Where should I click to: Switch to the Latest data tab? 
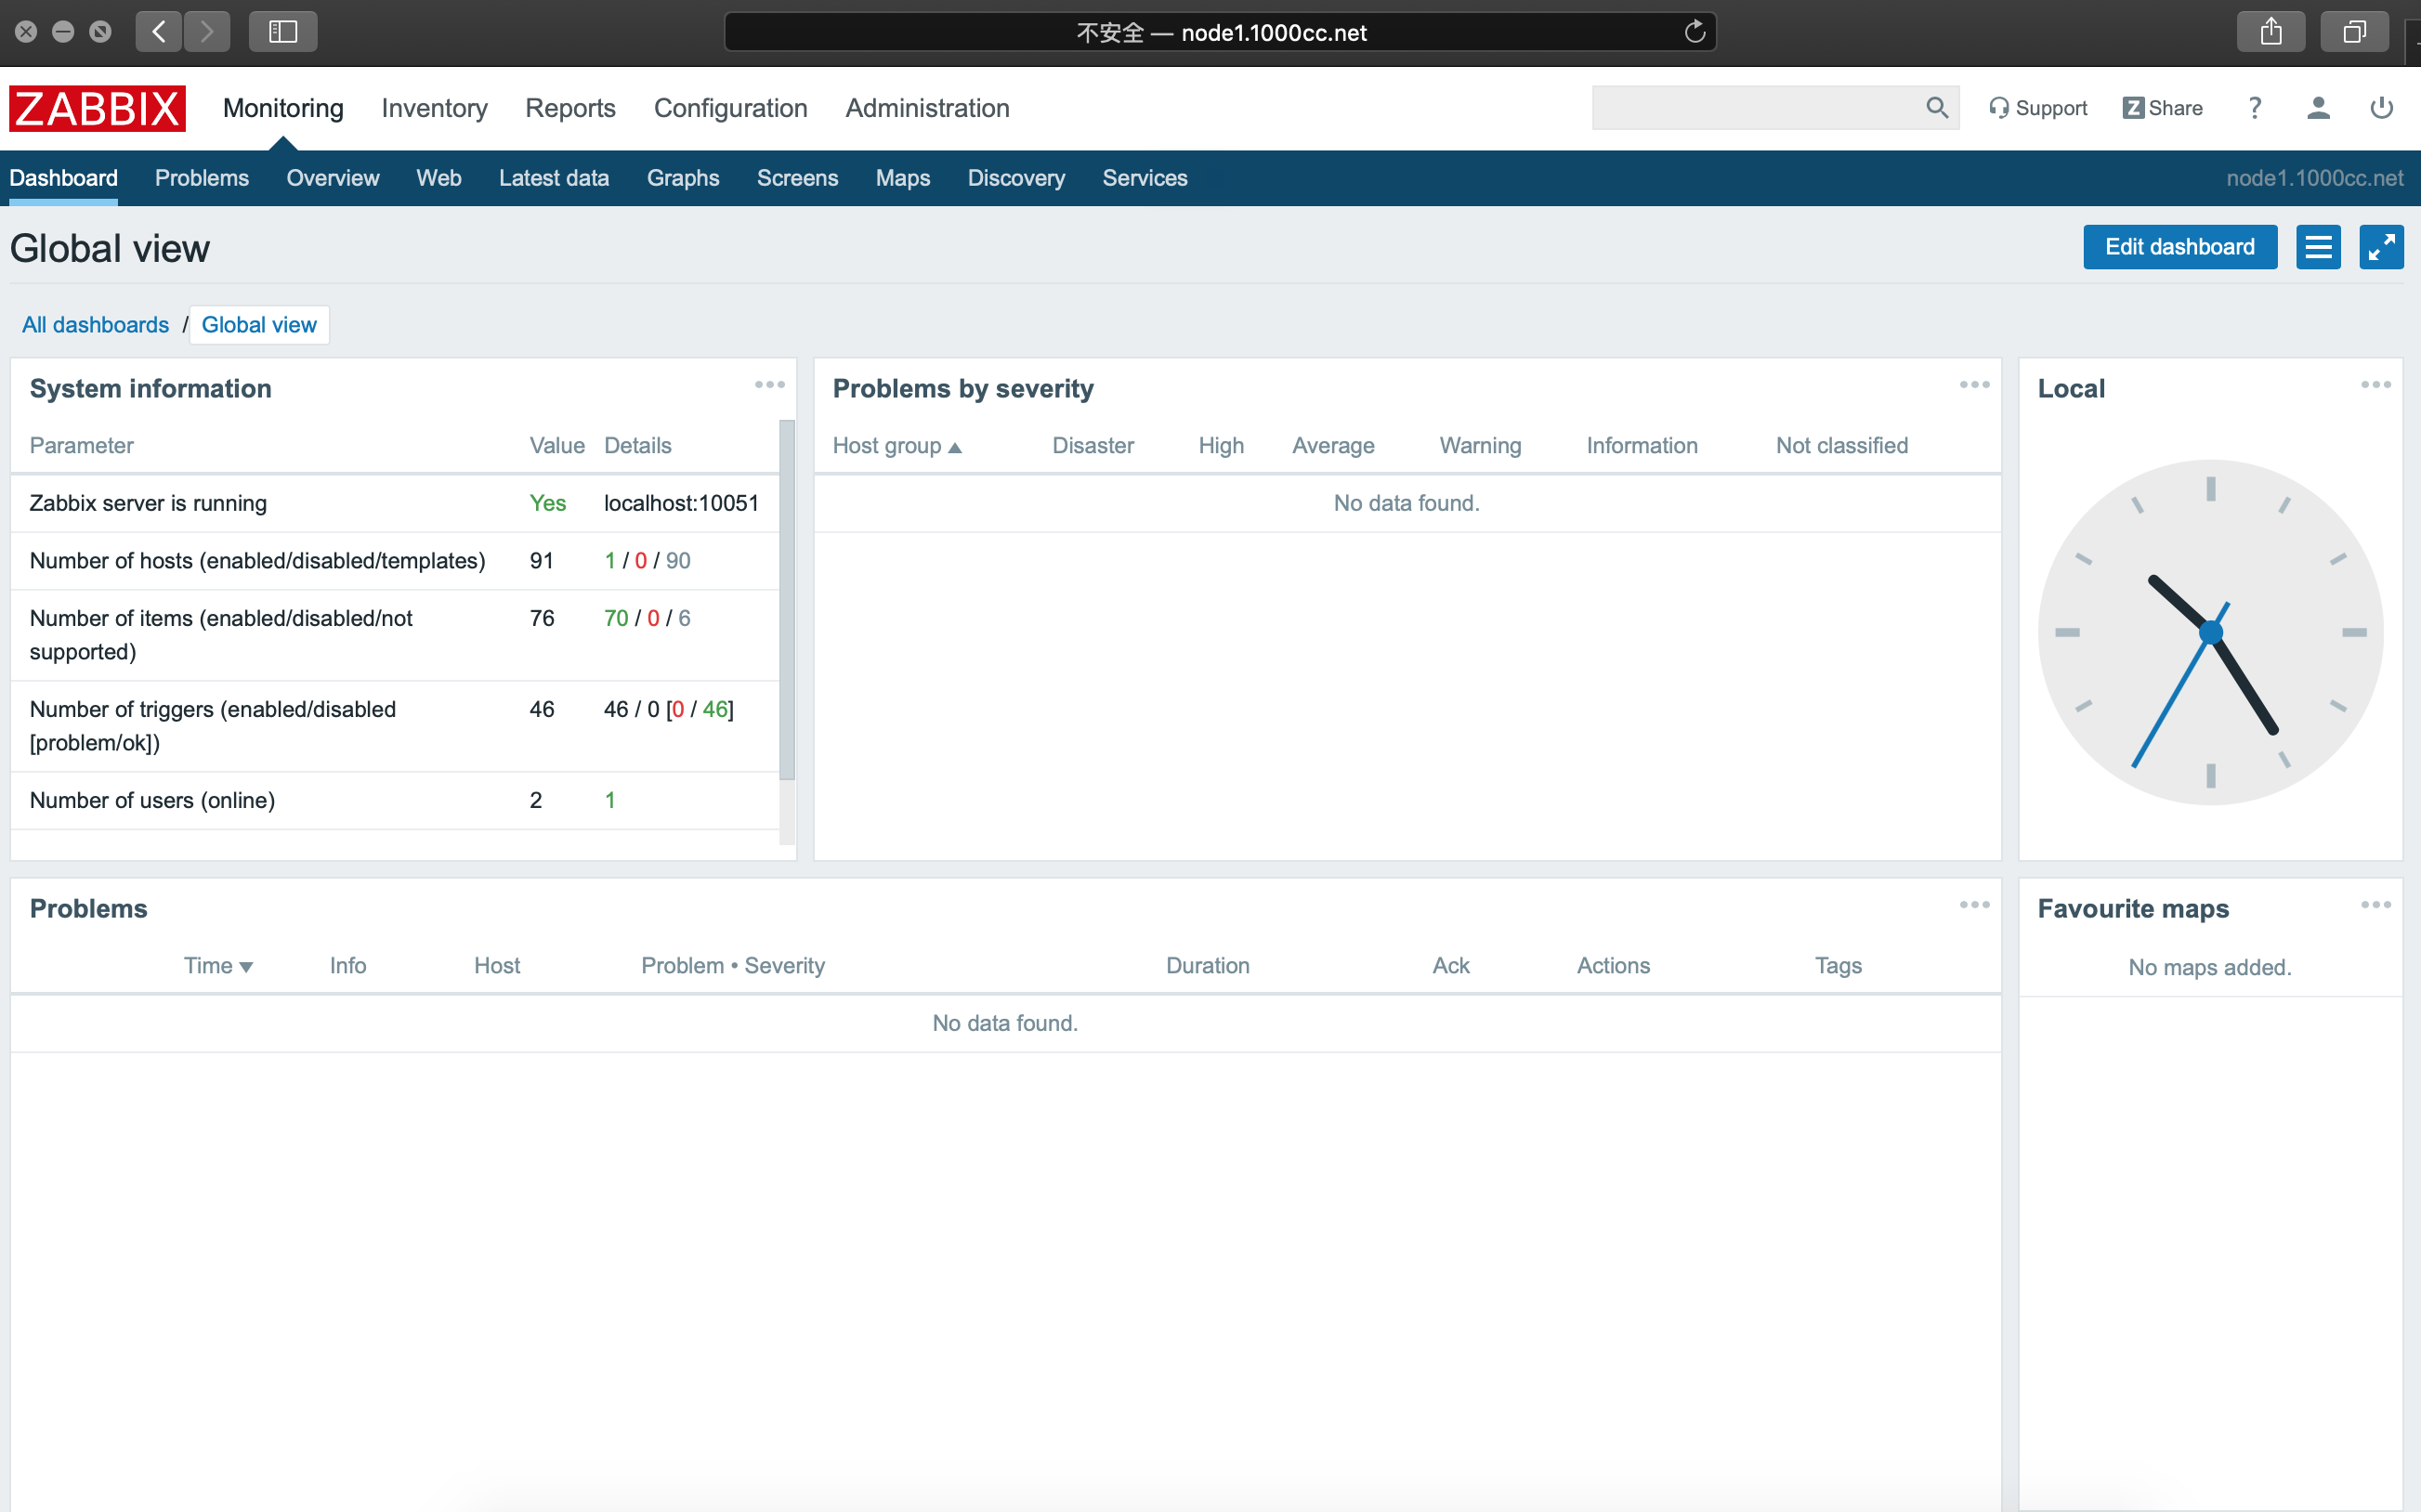click(553, 178)
